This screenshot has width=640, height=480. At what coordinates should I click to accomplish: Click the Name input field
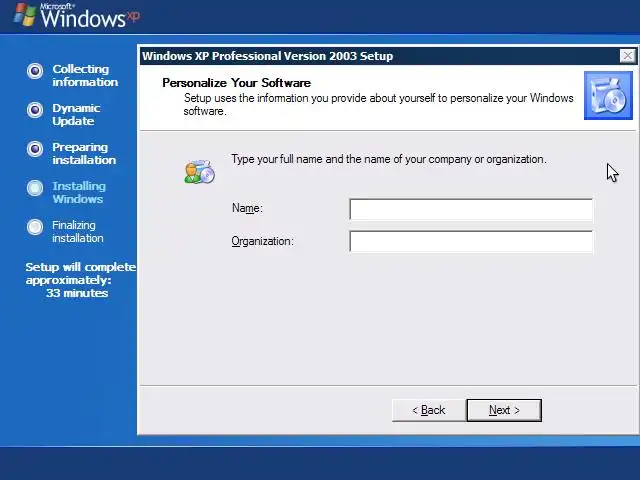[x=471, y=209]
